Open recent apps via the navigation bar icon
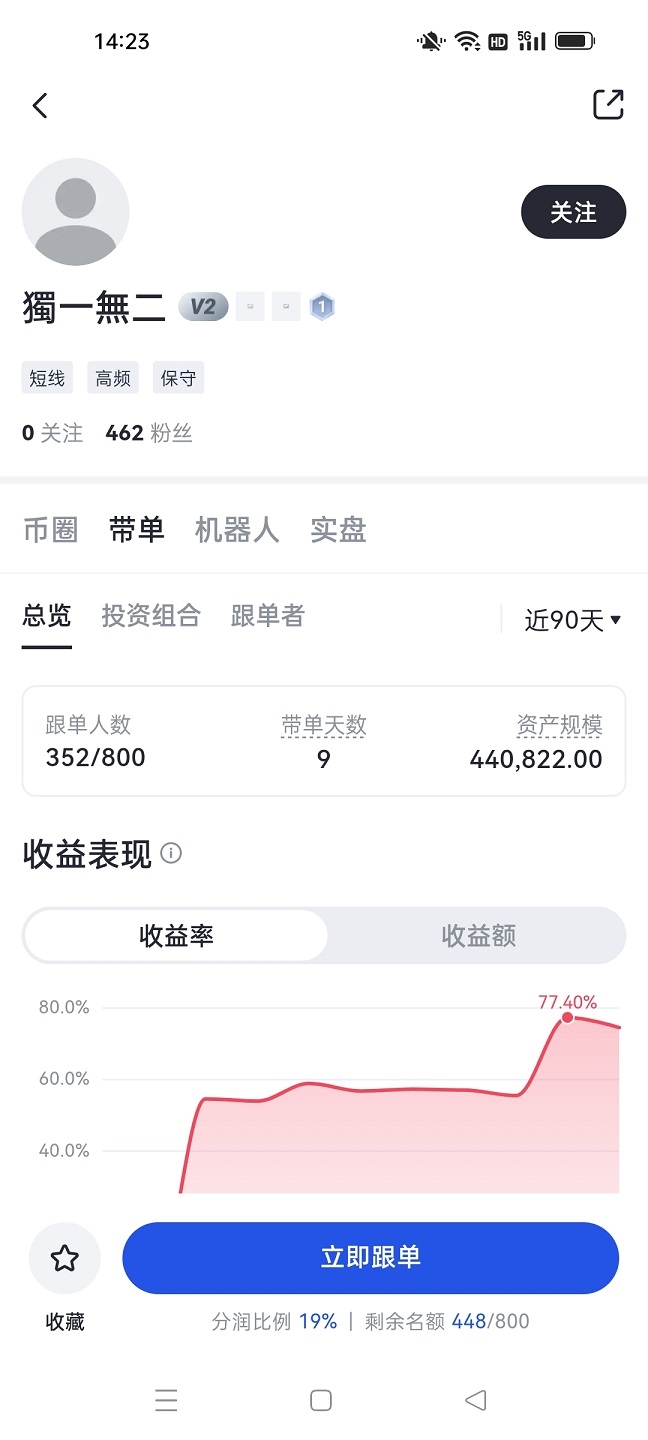This screenshot has height=1440, width=648. click(x=166, y=1400)
